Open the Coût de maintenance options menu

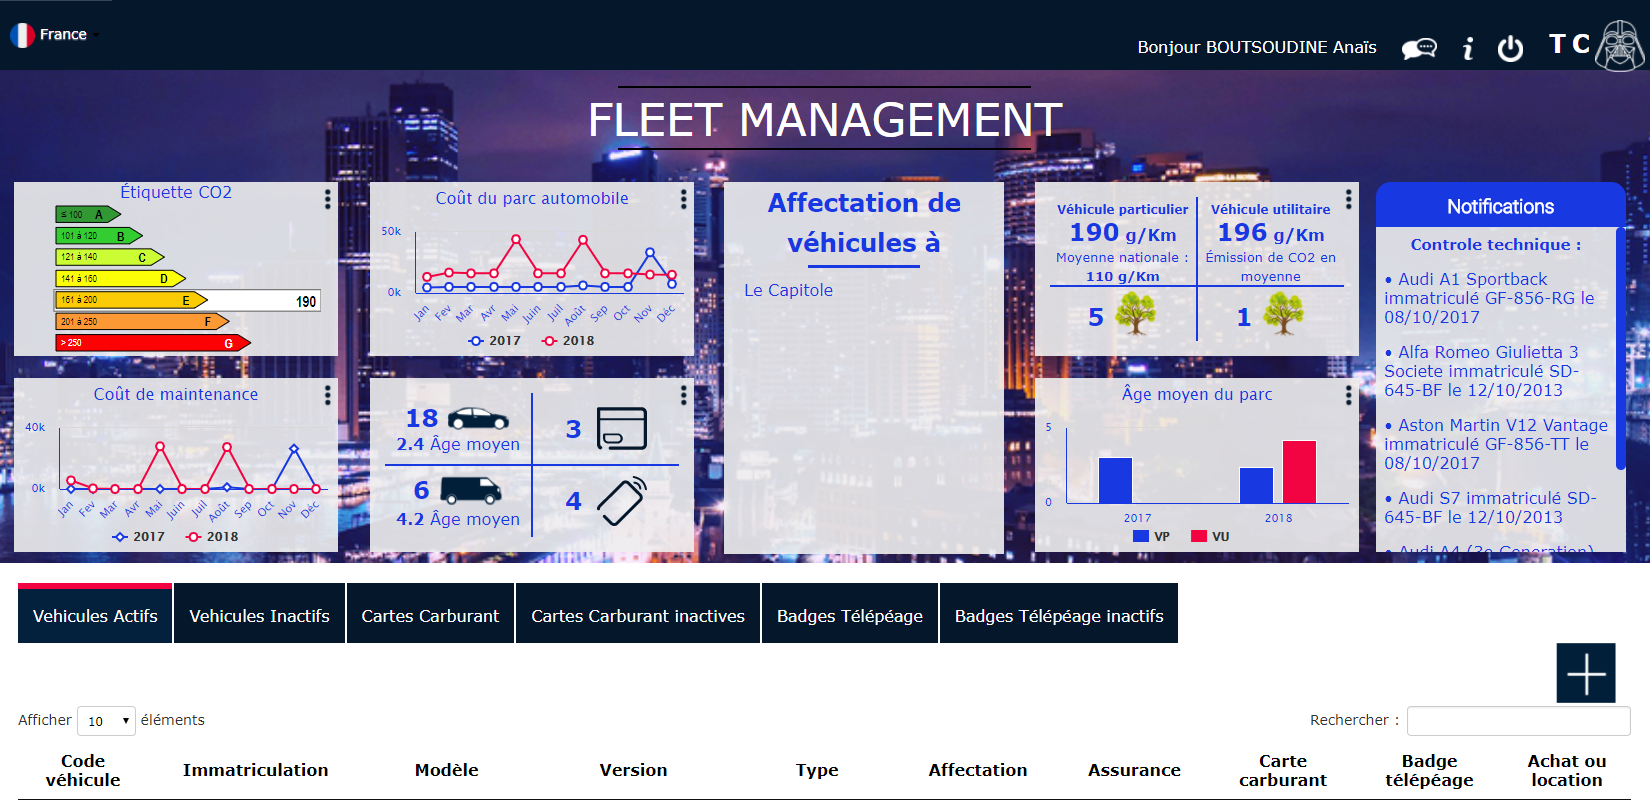327,395
